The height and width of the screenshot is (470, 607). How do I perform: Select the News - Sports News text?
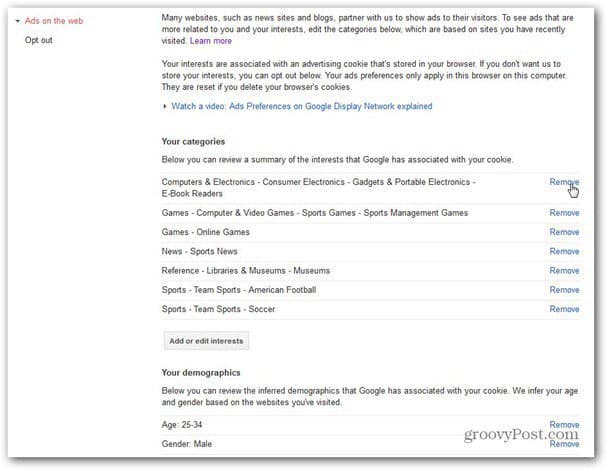199,251
